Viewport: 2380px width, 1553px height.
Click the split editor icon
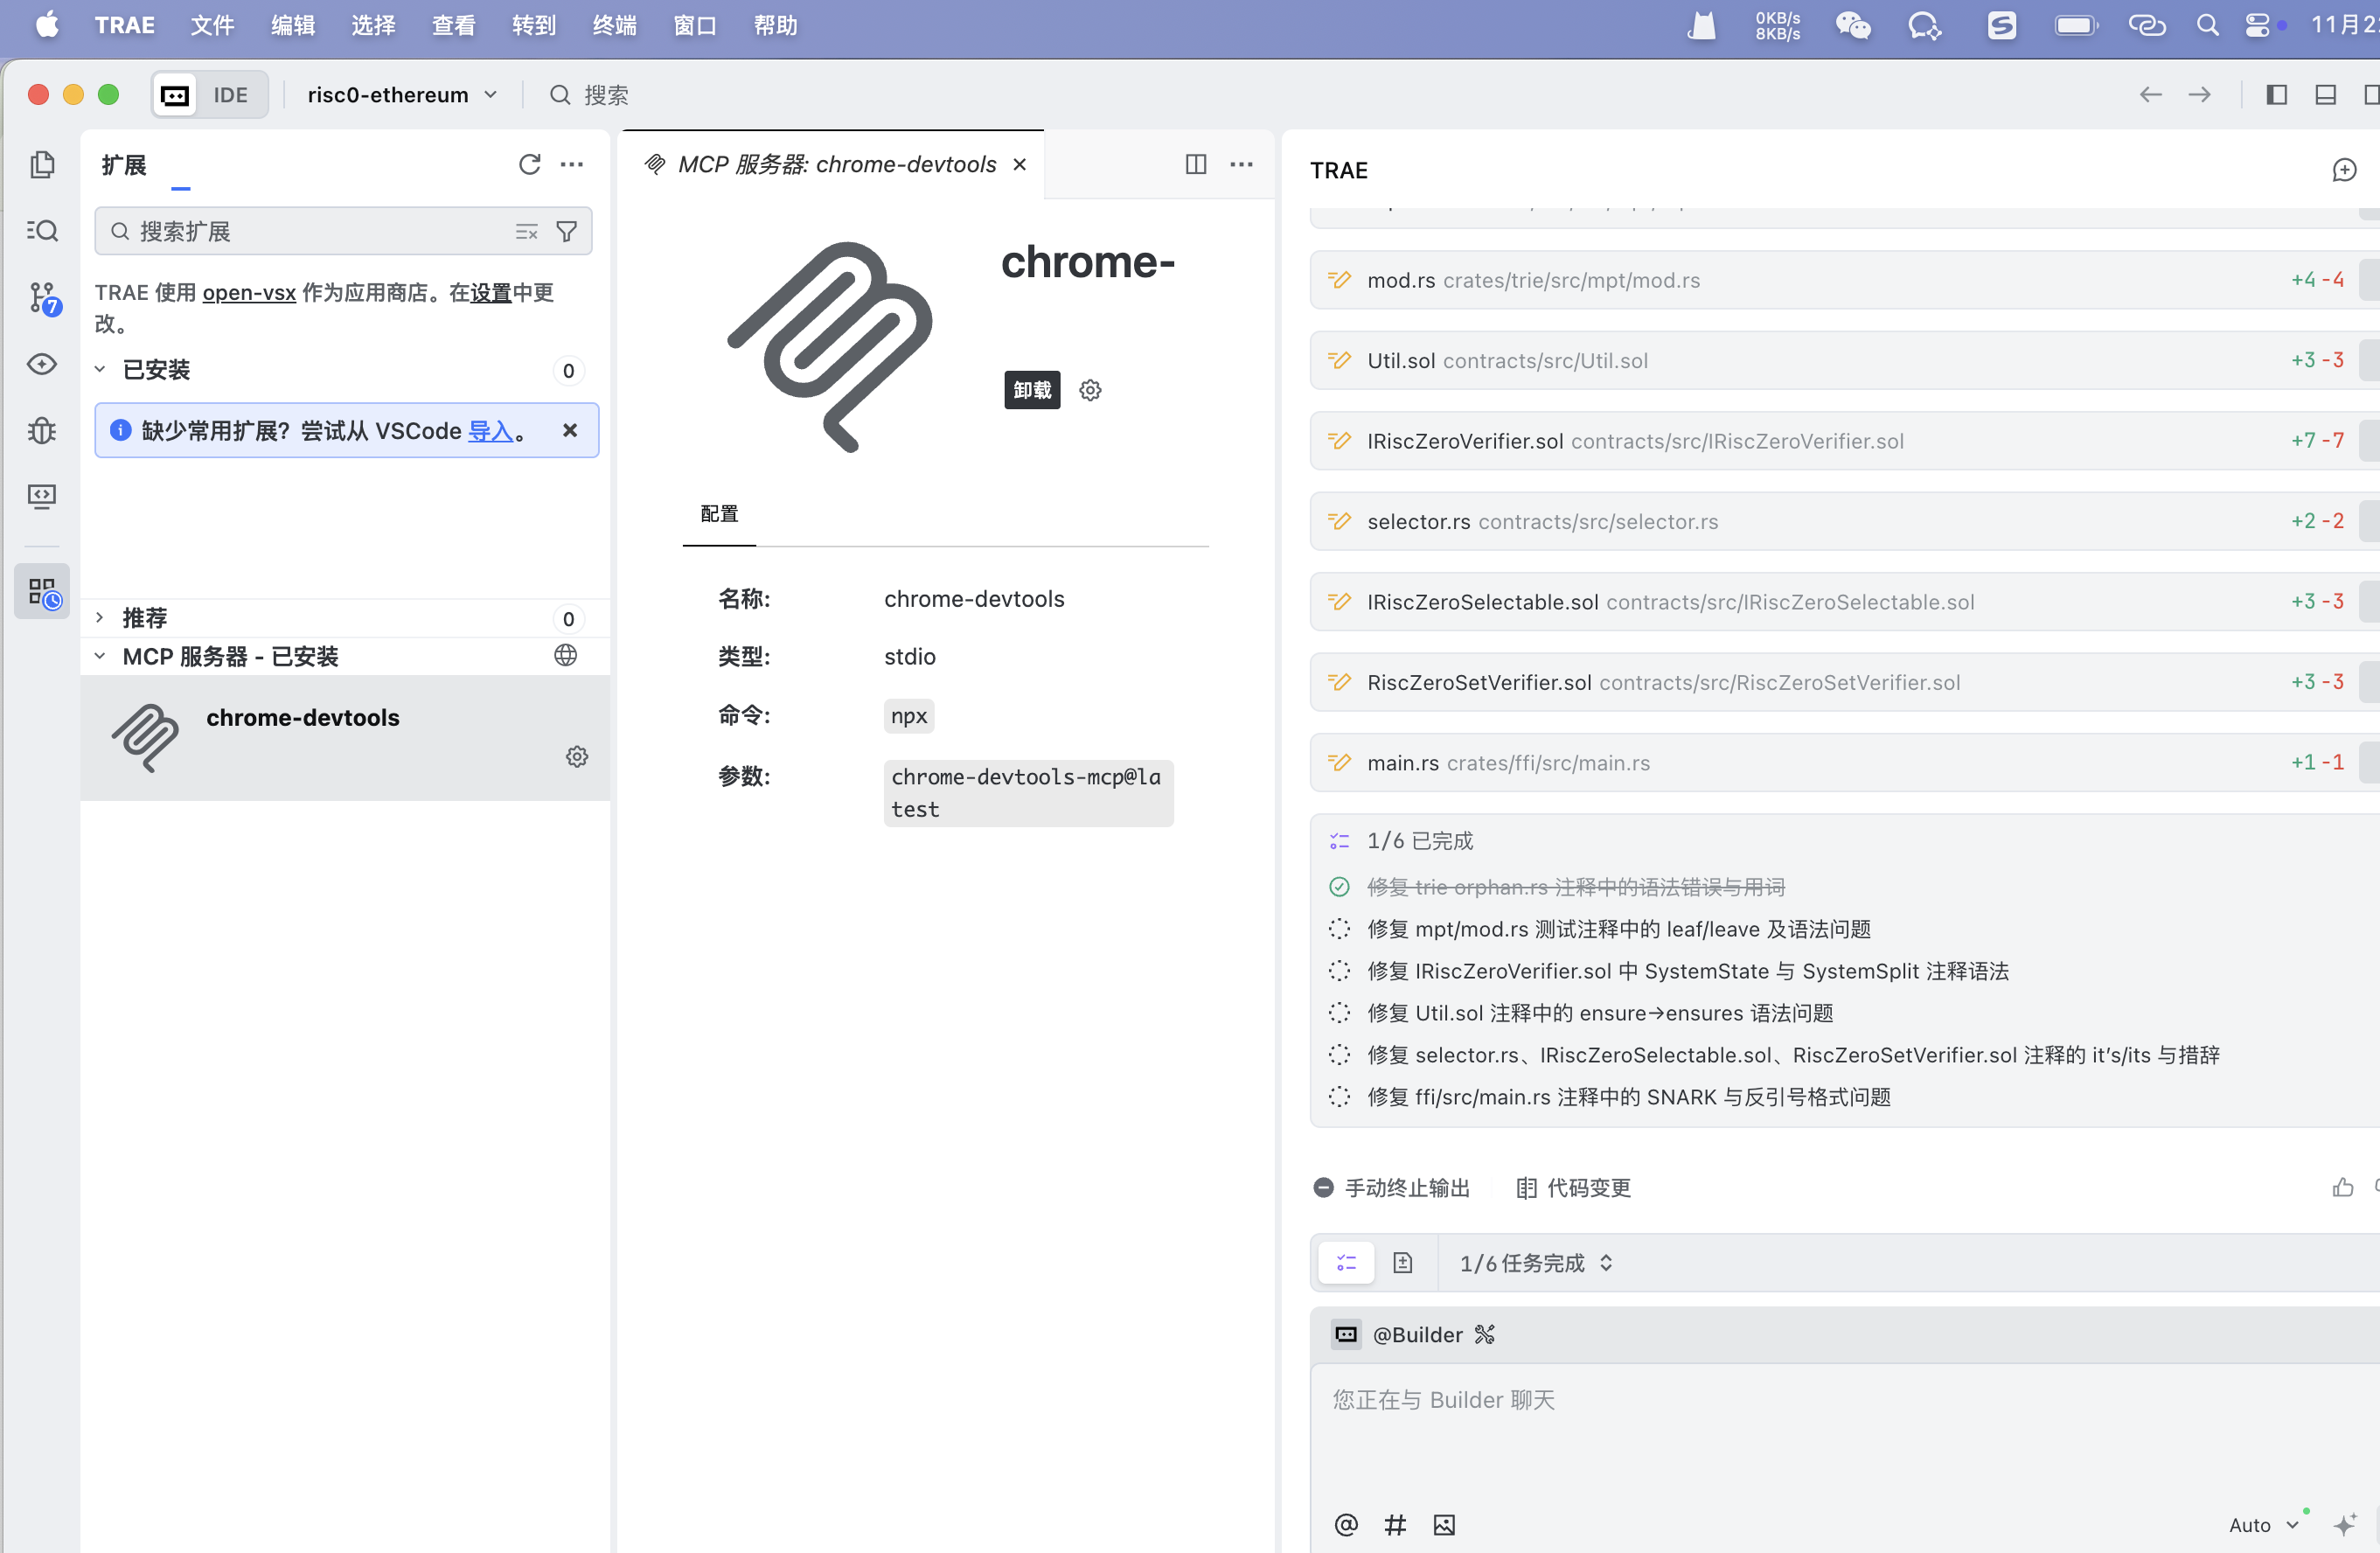1195,164
